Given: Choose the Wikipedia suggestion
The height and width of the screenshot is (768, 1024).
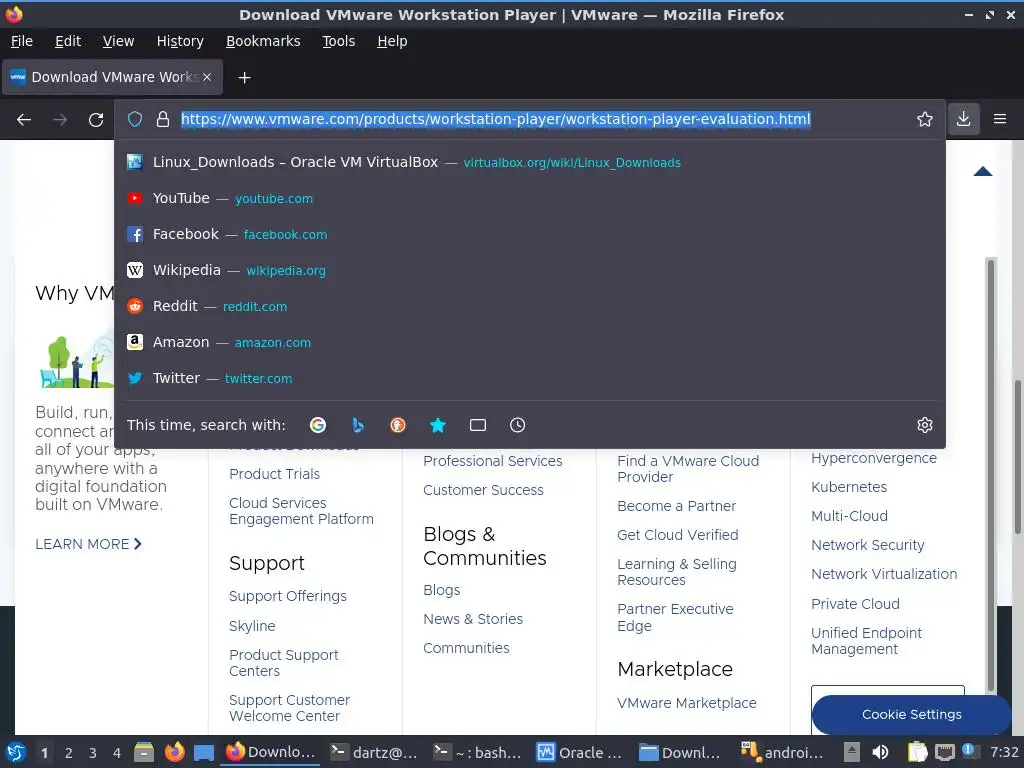Looking at the screenshot, I should [530, 270].
